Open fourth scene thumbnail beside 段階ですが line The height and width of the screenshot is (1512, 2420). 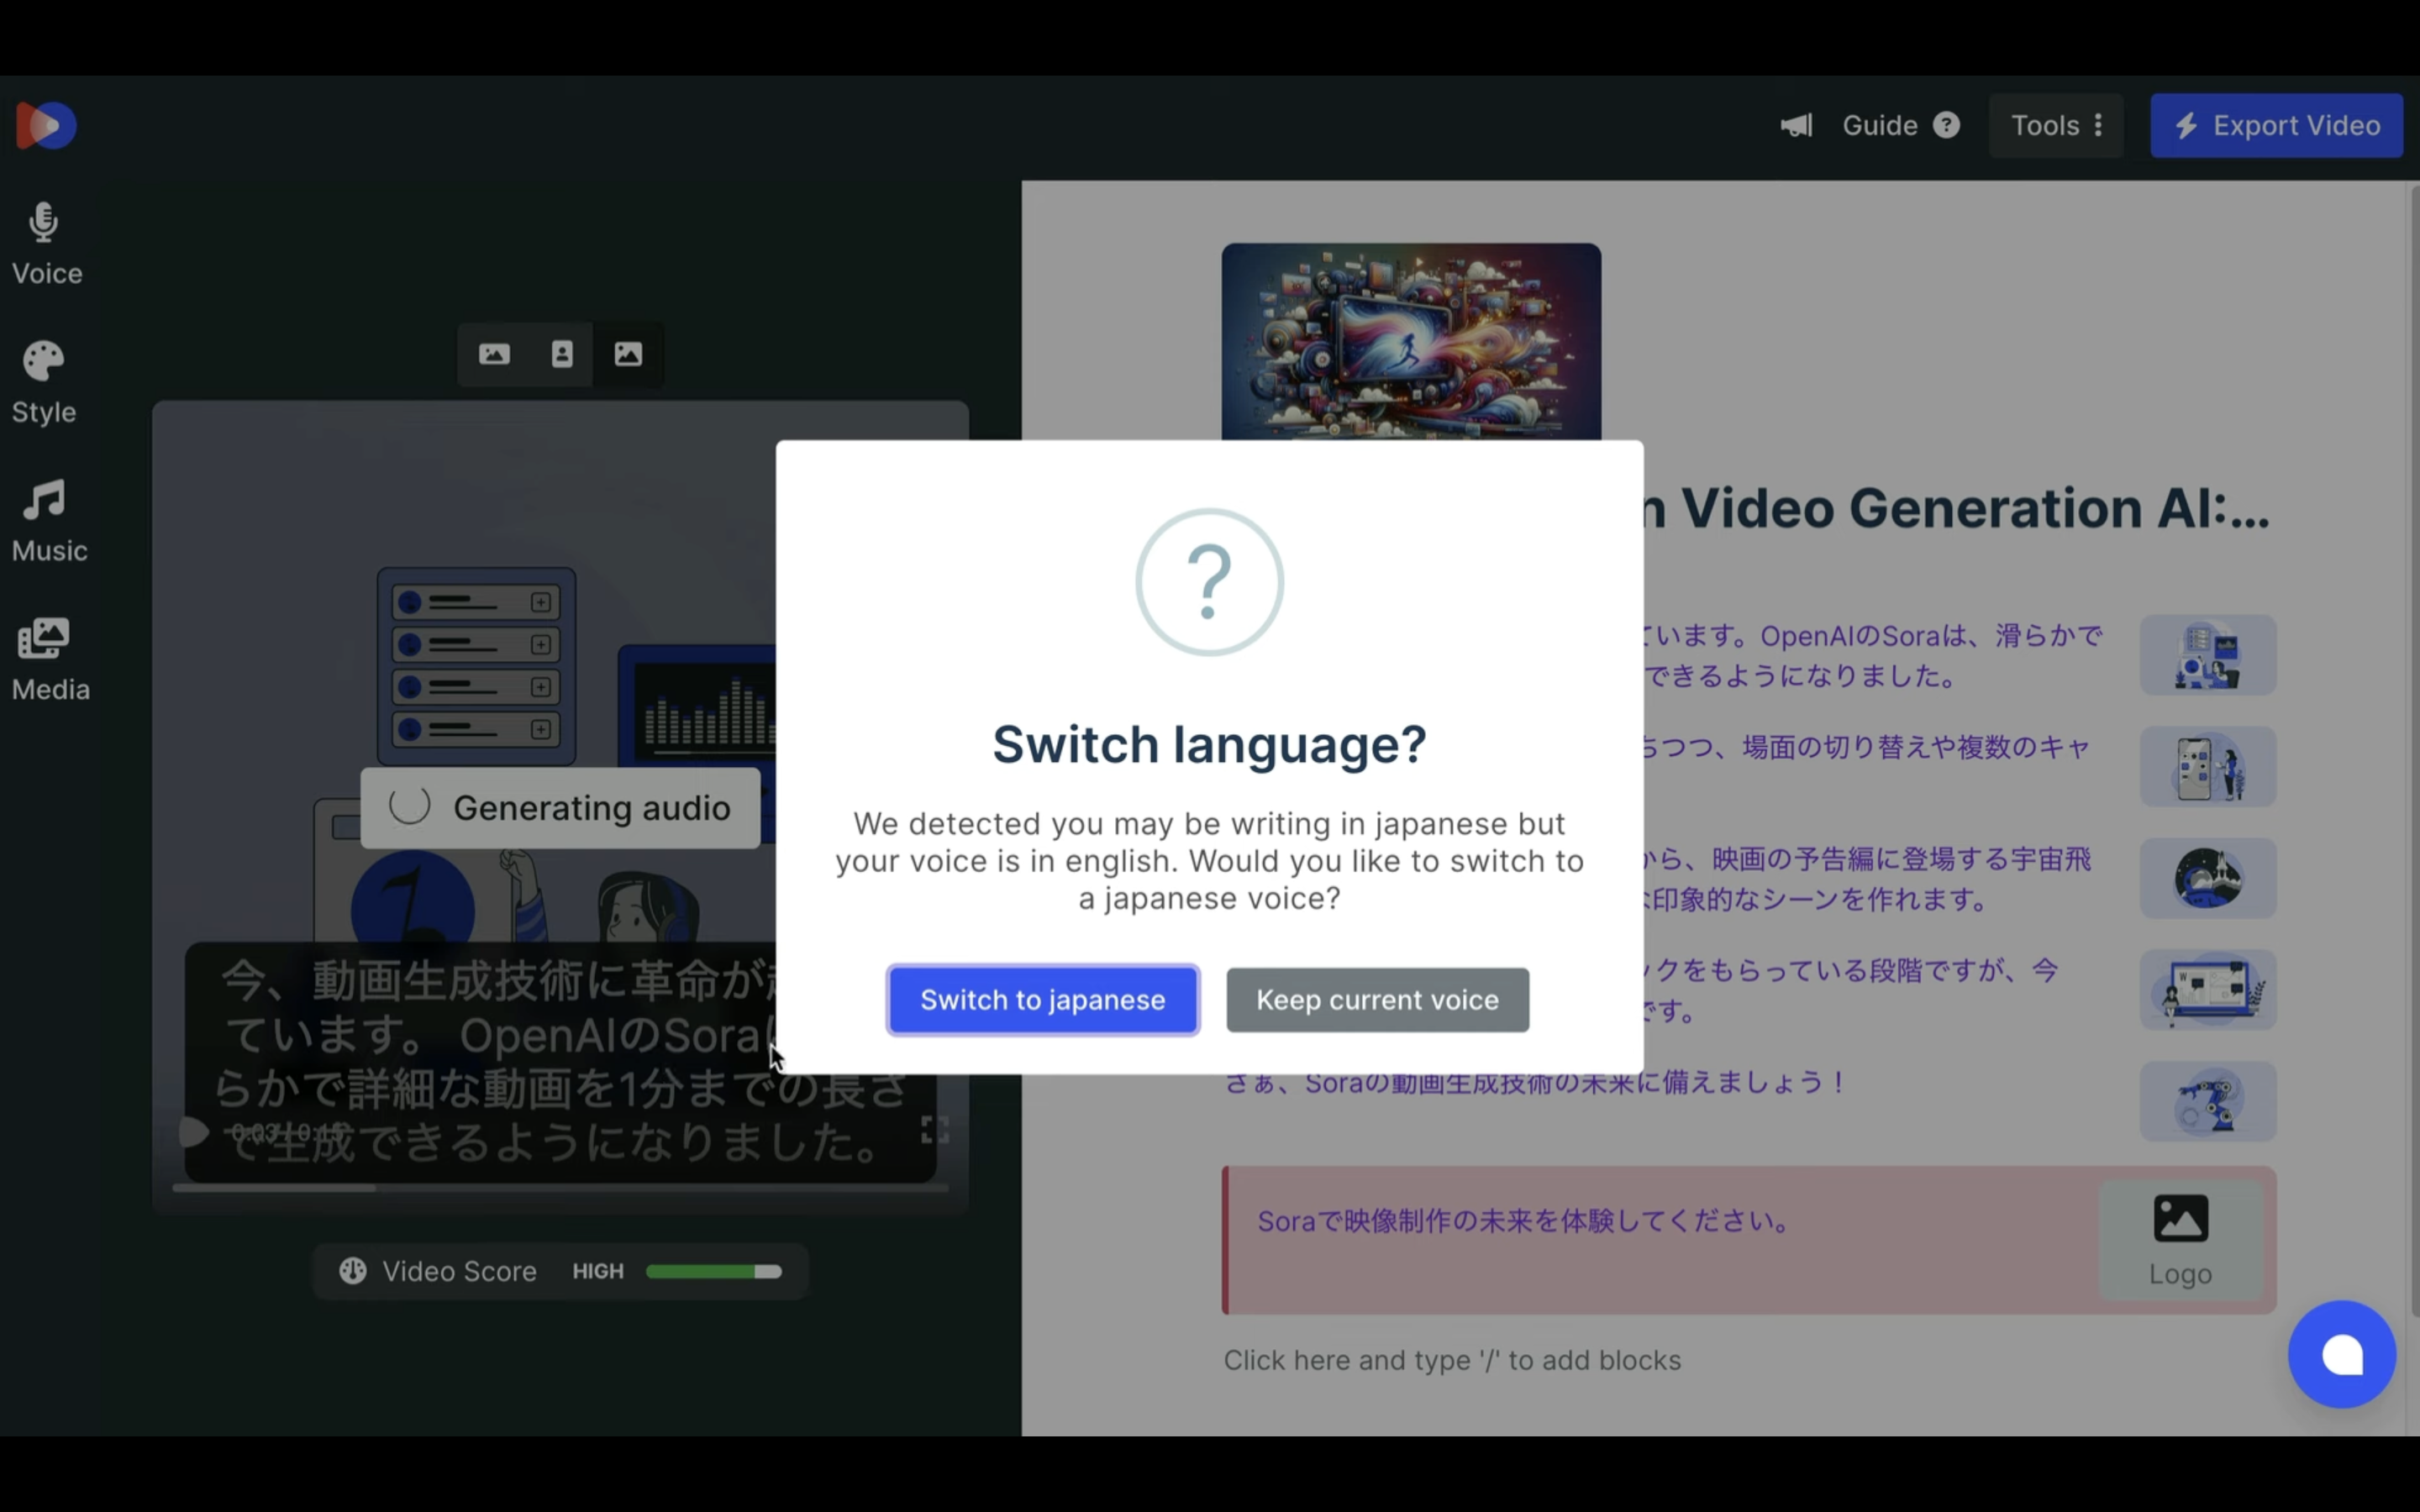click(x=2207, y=990)
